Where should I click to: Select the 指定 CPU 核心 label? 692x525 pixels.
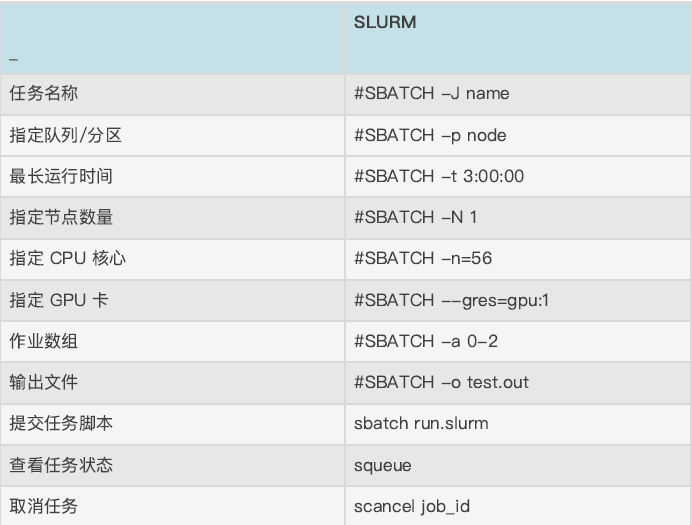point(68,258)
